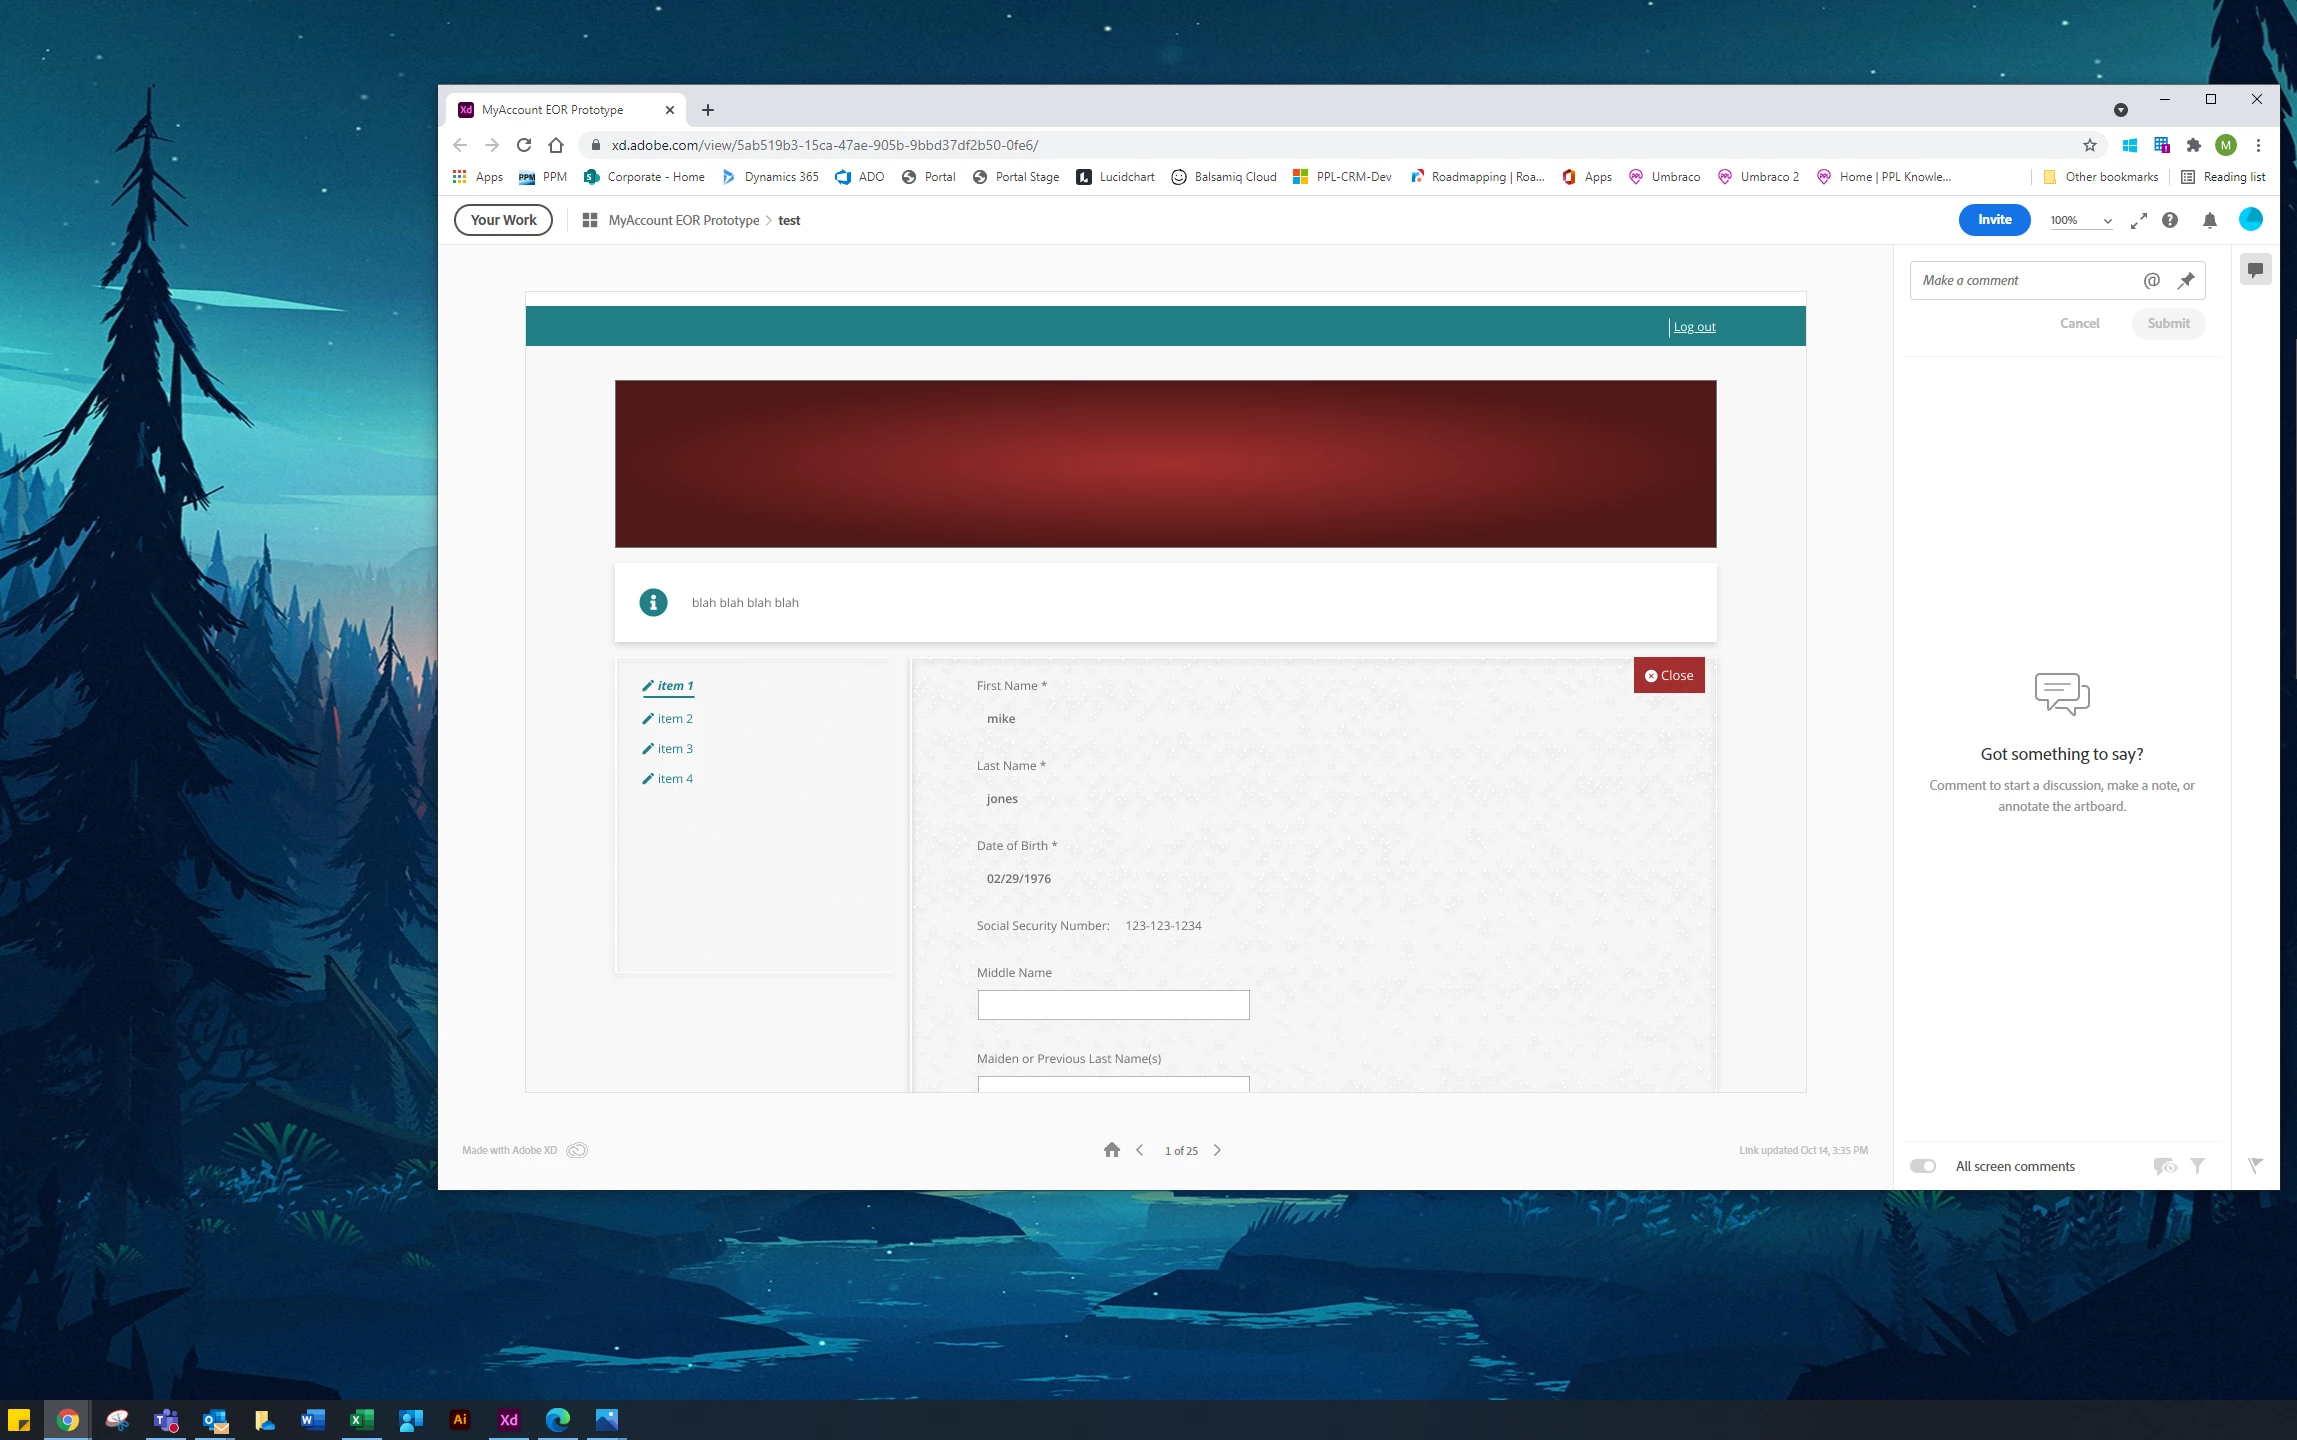Collapse the comments panel using the speech bubble icon
The height and width of the screenshot is (1440, 2297).
coord(2255,269)
